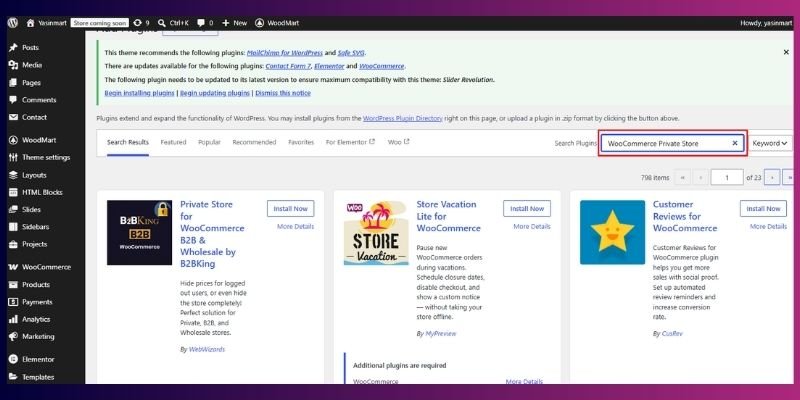Viewport: 800px width, 400px height.
Task: Open the WordPress Plugin Directory link
Action: tap(403, 118)
